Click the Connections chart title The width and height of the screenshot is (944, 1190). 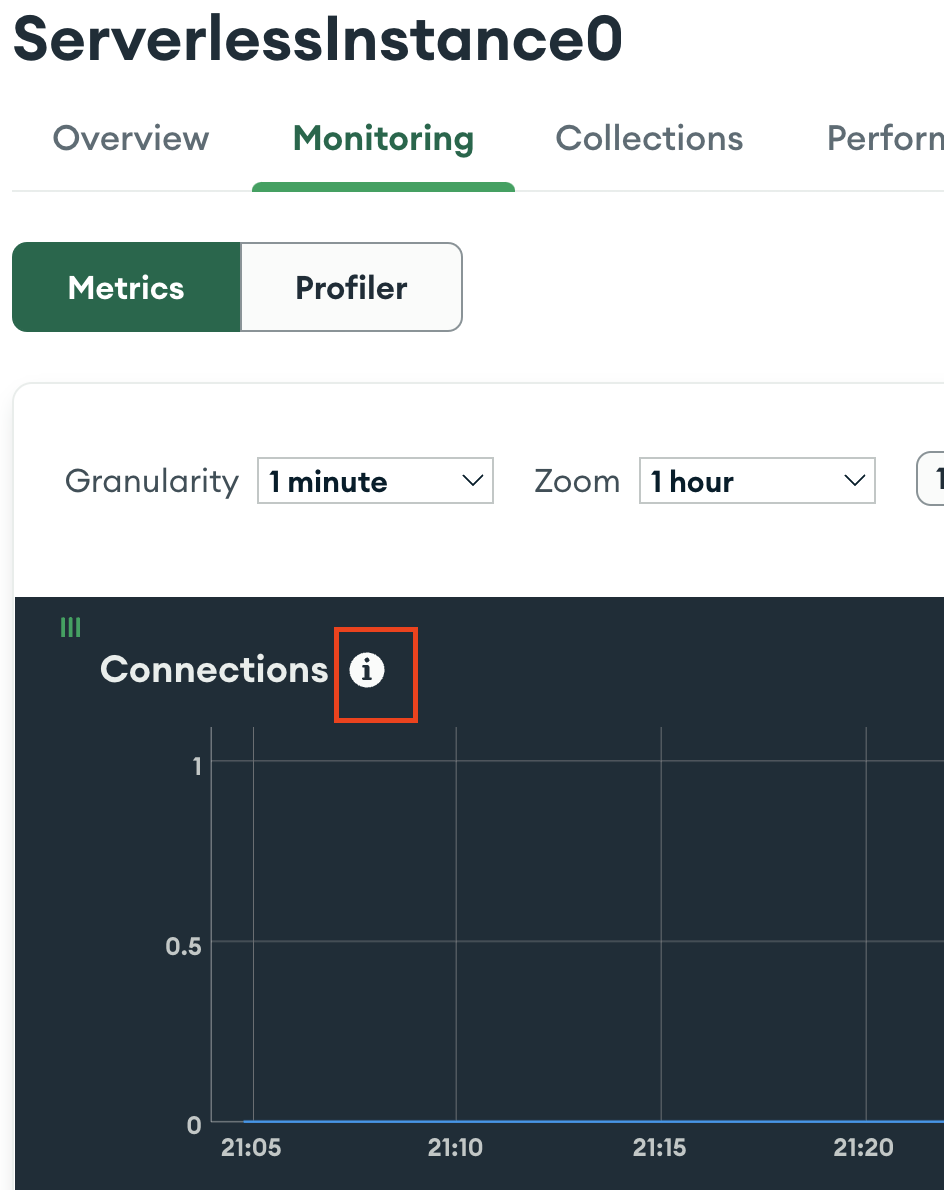click(213, 670)
